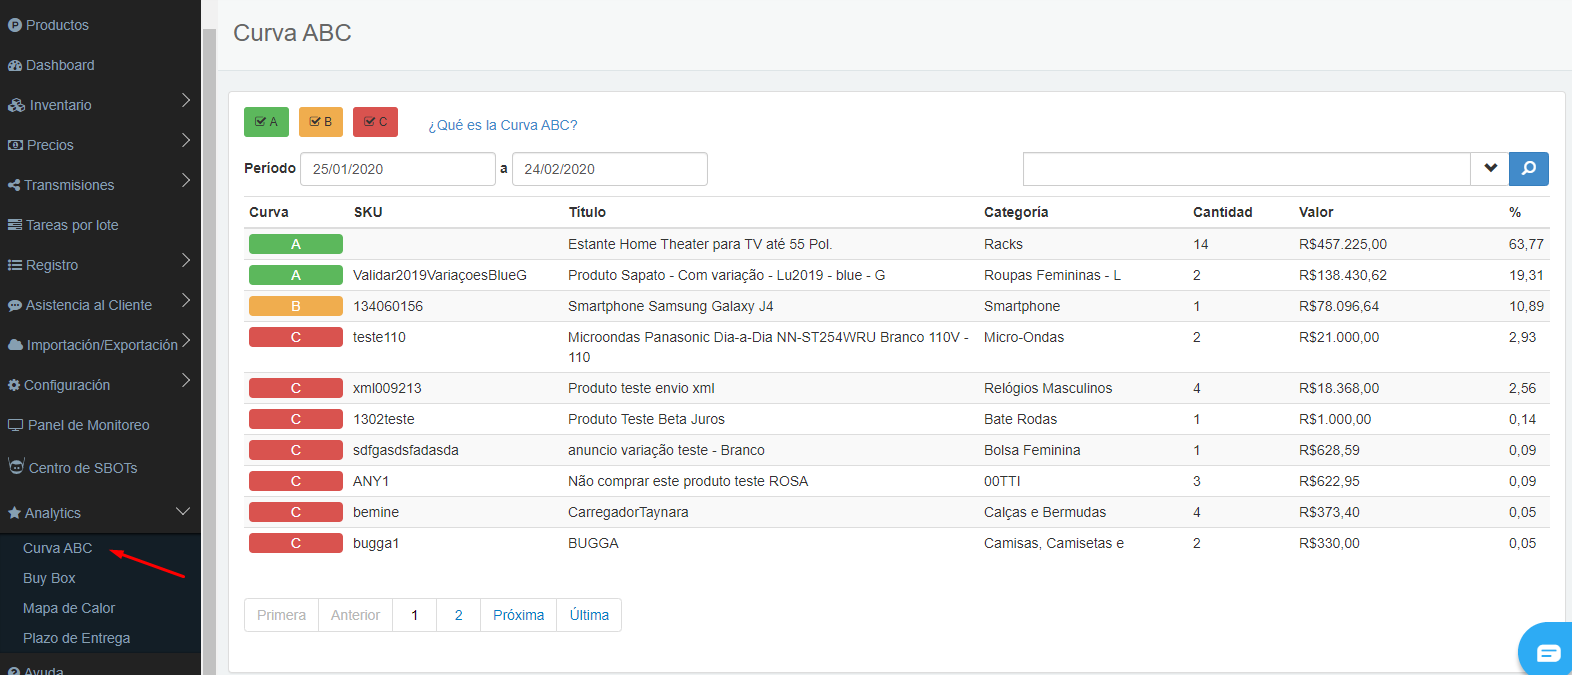
Task: Expand the Configuración submenu chevron
Action: [186, 380]
